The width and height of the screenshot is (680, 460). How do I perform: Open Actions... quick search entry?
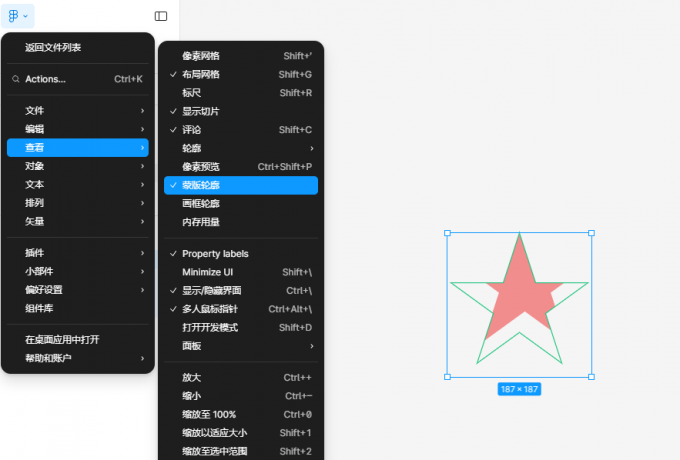[78, 79]
